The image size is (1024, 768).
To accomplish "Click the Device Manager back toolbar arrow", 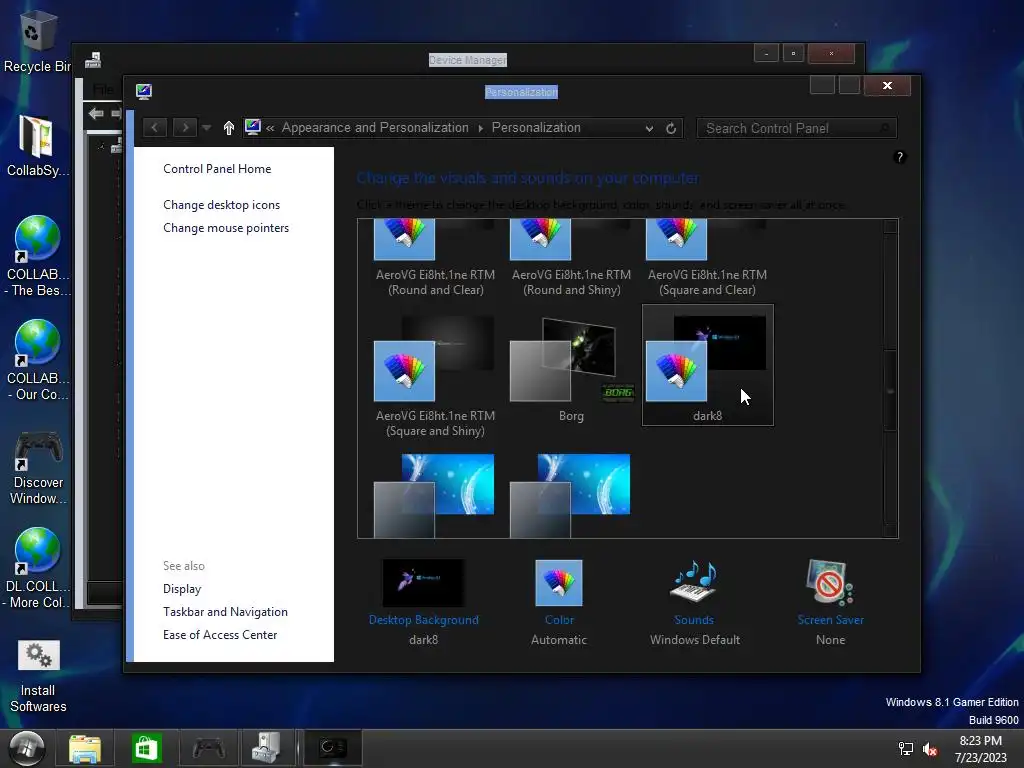I will [96, 114].
